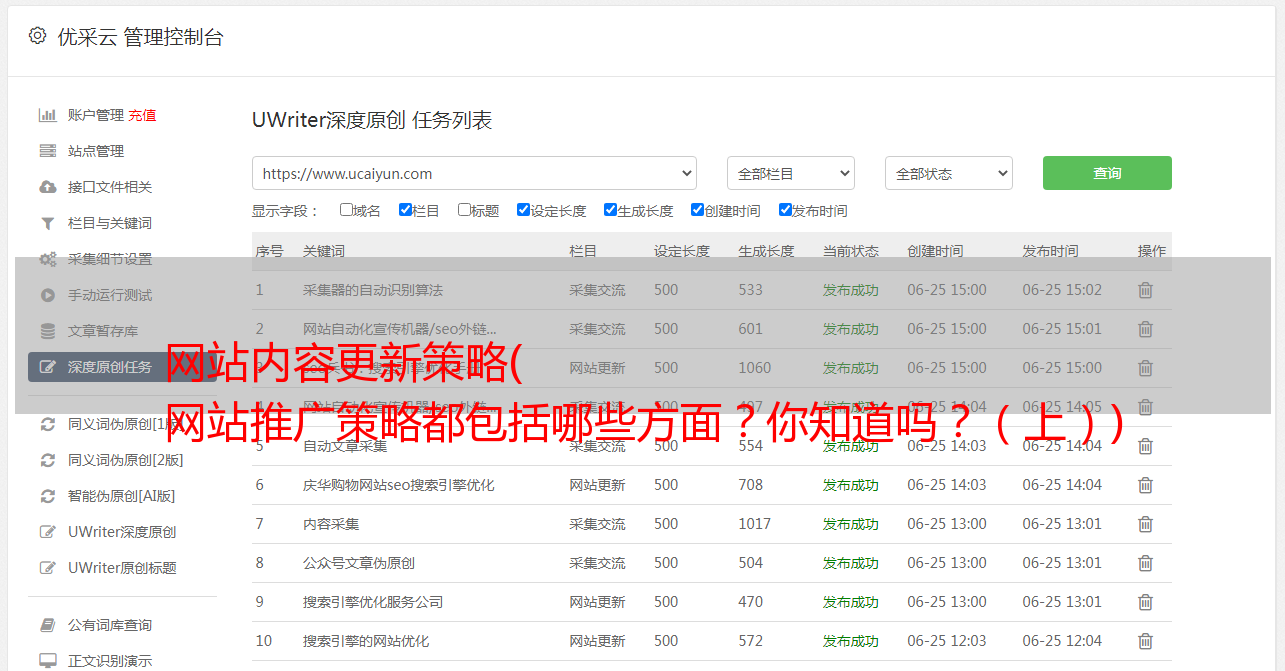Click the monitor icon for 正文识别演示
This screenshot has height=671, width=1285.
pyautogui.click(x=47, y=661)
